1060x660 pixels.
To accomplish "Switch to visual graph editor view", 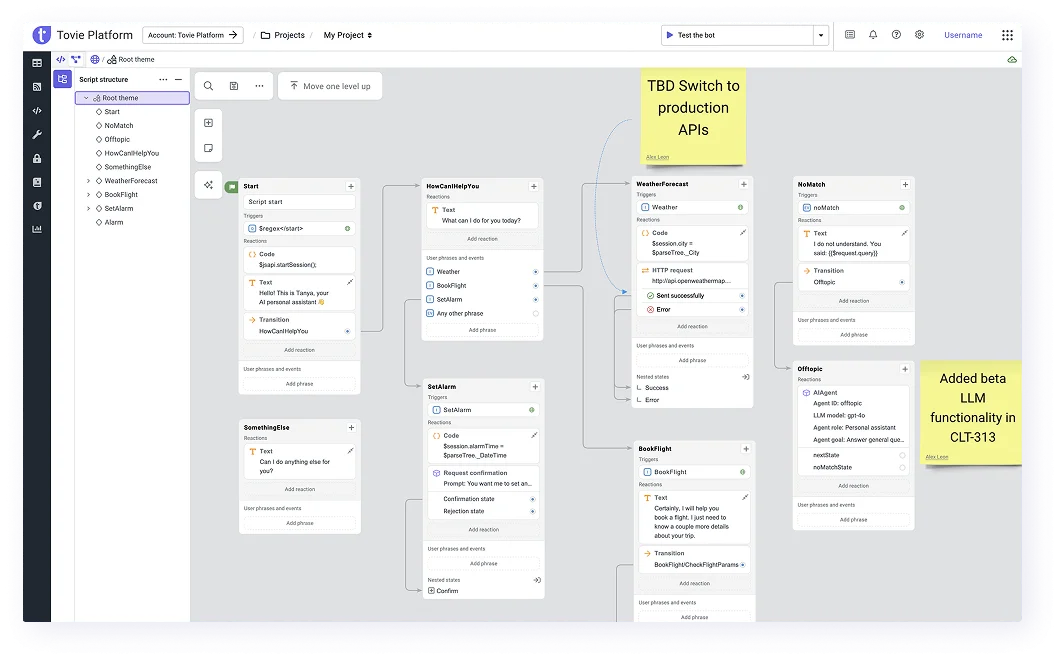I will click(76, 60).
